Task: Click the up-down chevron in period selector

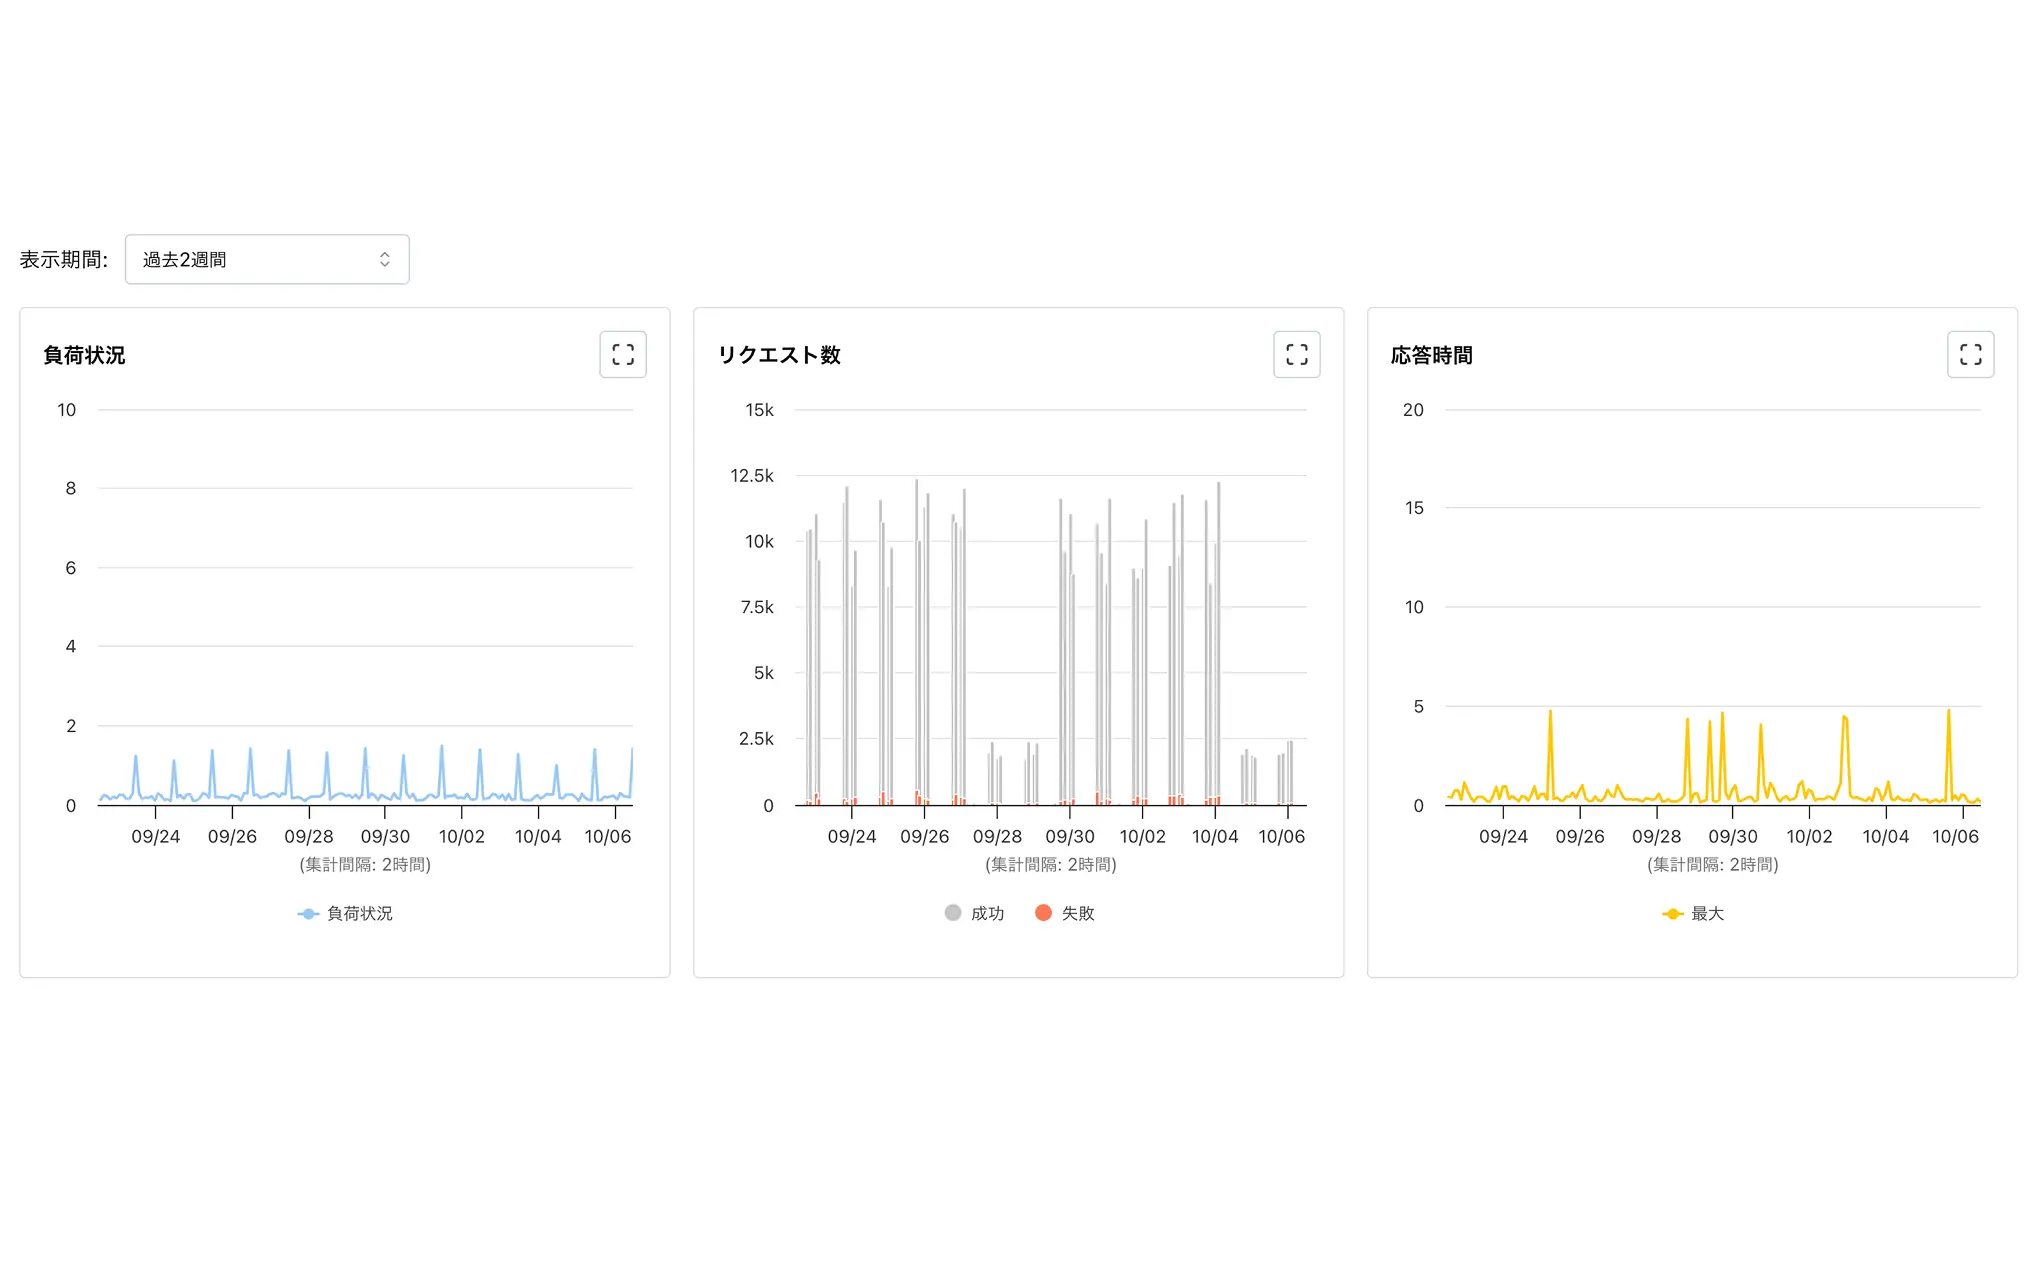Action: [385, 259]
